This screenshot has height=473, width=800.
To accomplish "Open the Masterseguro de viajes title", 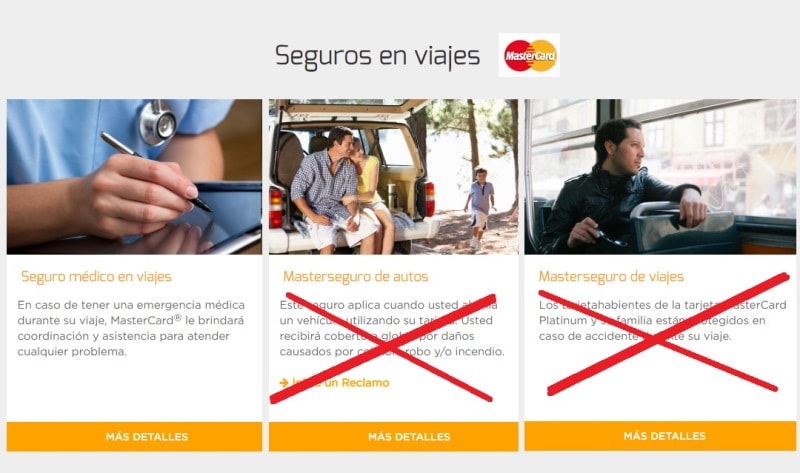I will (611, 277).
